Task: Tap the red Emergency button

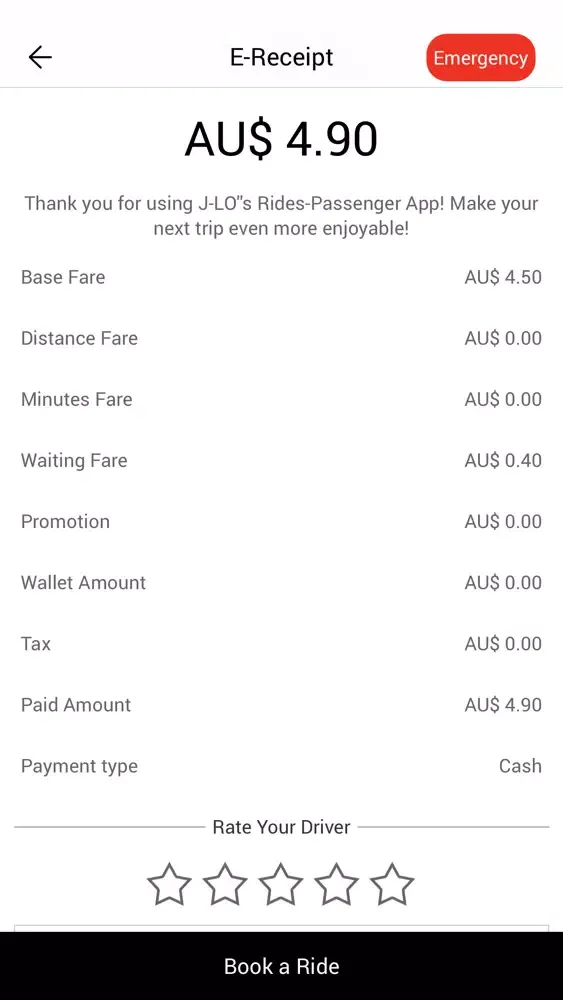Action: coord(481,58)
